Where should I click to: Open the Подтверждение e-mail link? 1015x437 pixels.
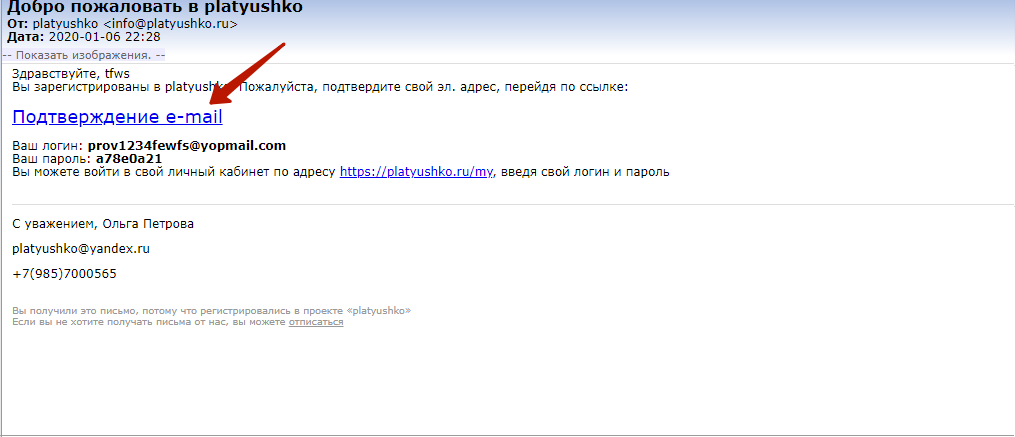tap(117, 117)
